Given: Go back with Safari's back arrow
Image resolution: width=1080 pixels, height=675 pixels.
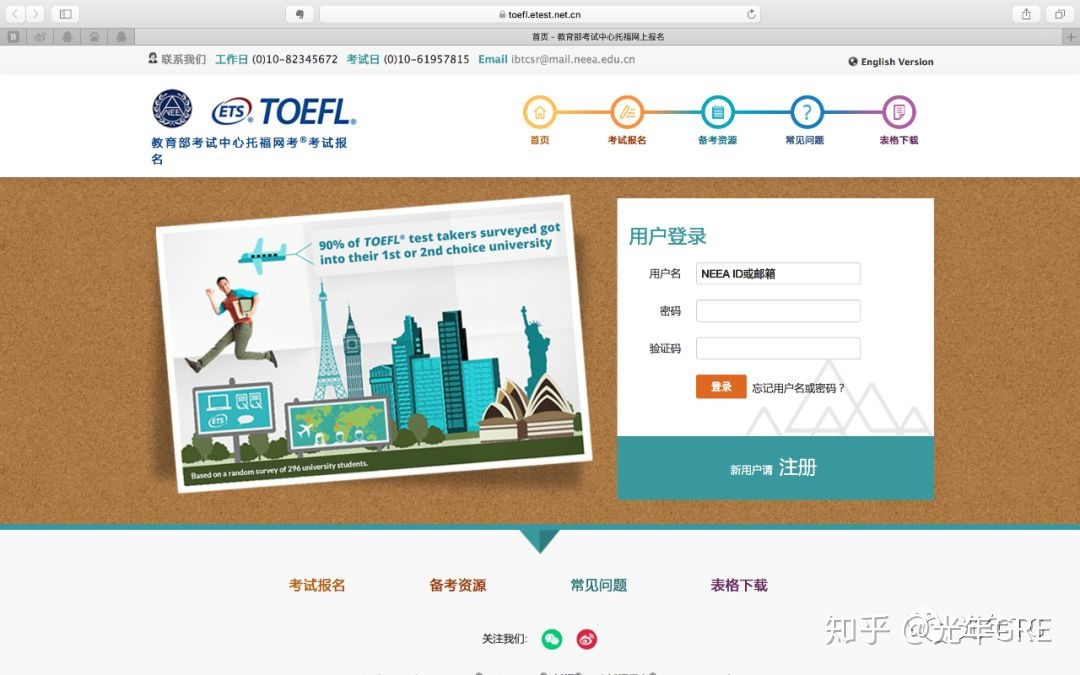Looking at the screenshot, I should (15, 14).
